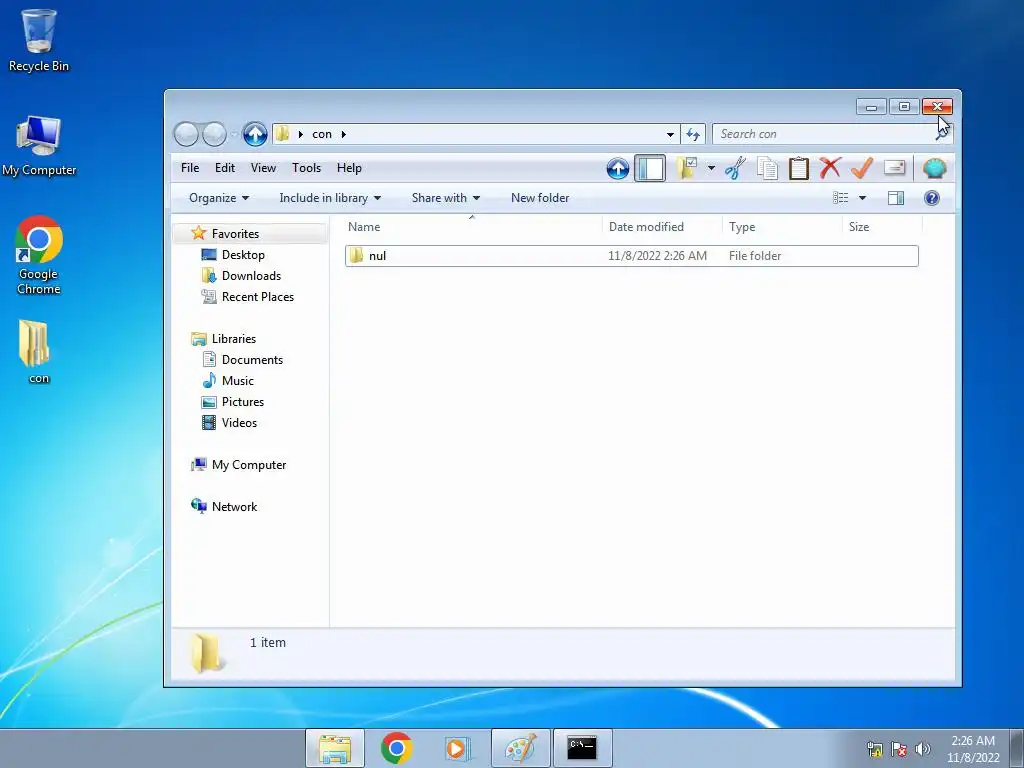Click the Cut scissors icon
The height and width of the screenshot is (768, 1024).
[735, 168]
